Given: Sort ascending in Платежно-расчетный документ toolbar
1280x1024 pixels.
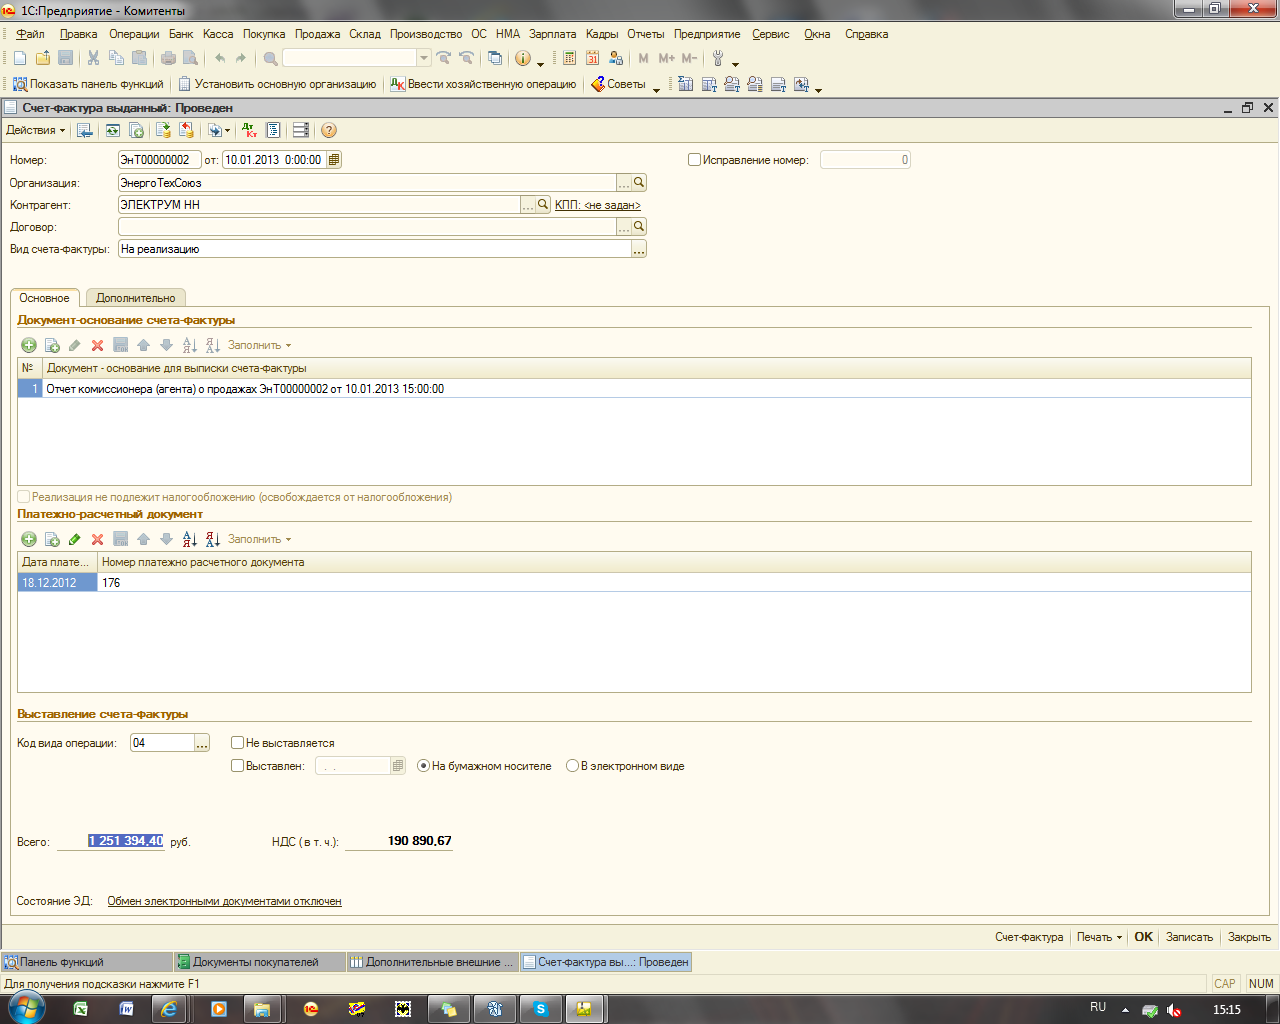Looking at the screenshot, I should [x=190, y=539].
